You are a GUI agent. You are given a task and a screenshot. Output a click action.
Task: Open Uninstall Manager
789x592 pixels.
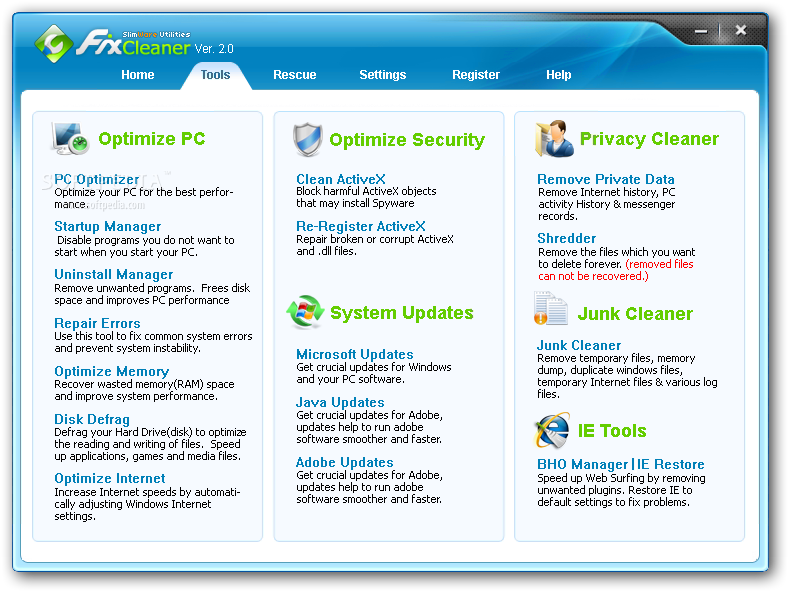tap(114, 274)
